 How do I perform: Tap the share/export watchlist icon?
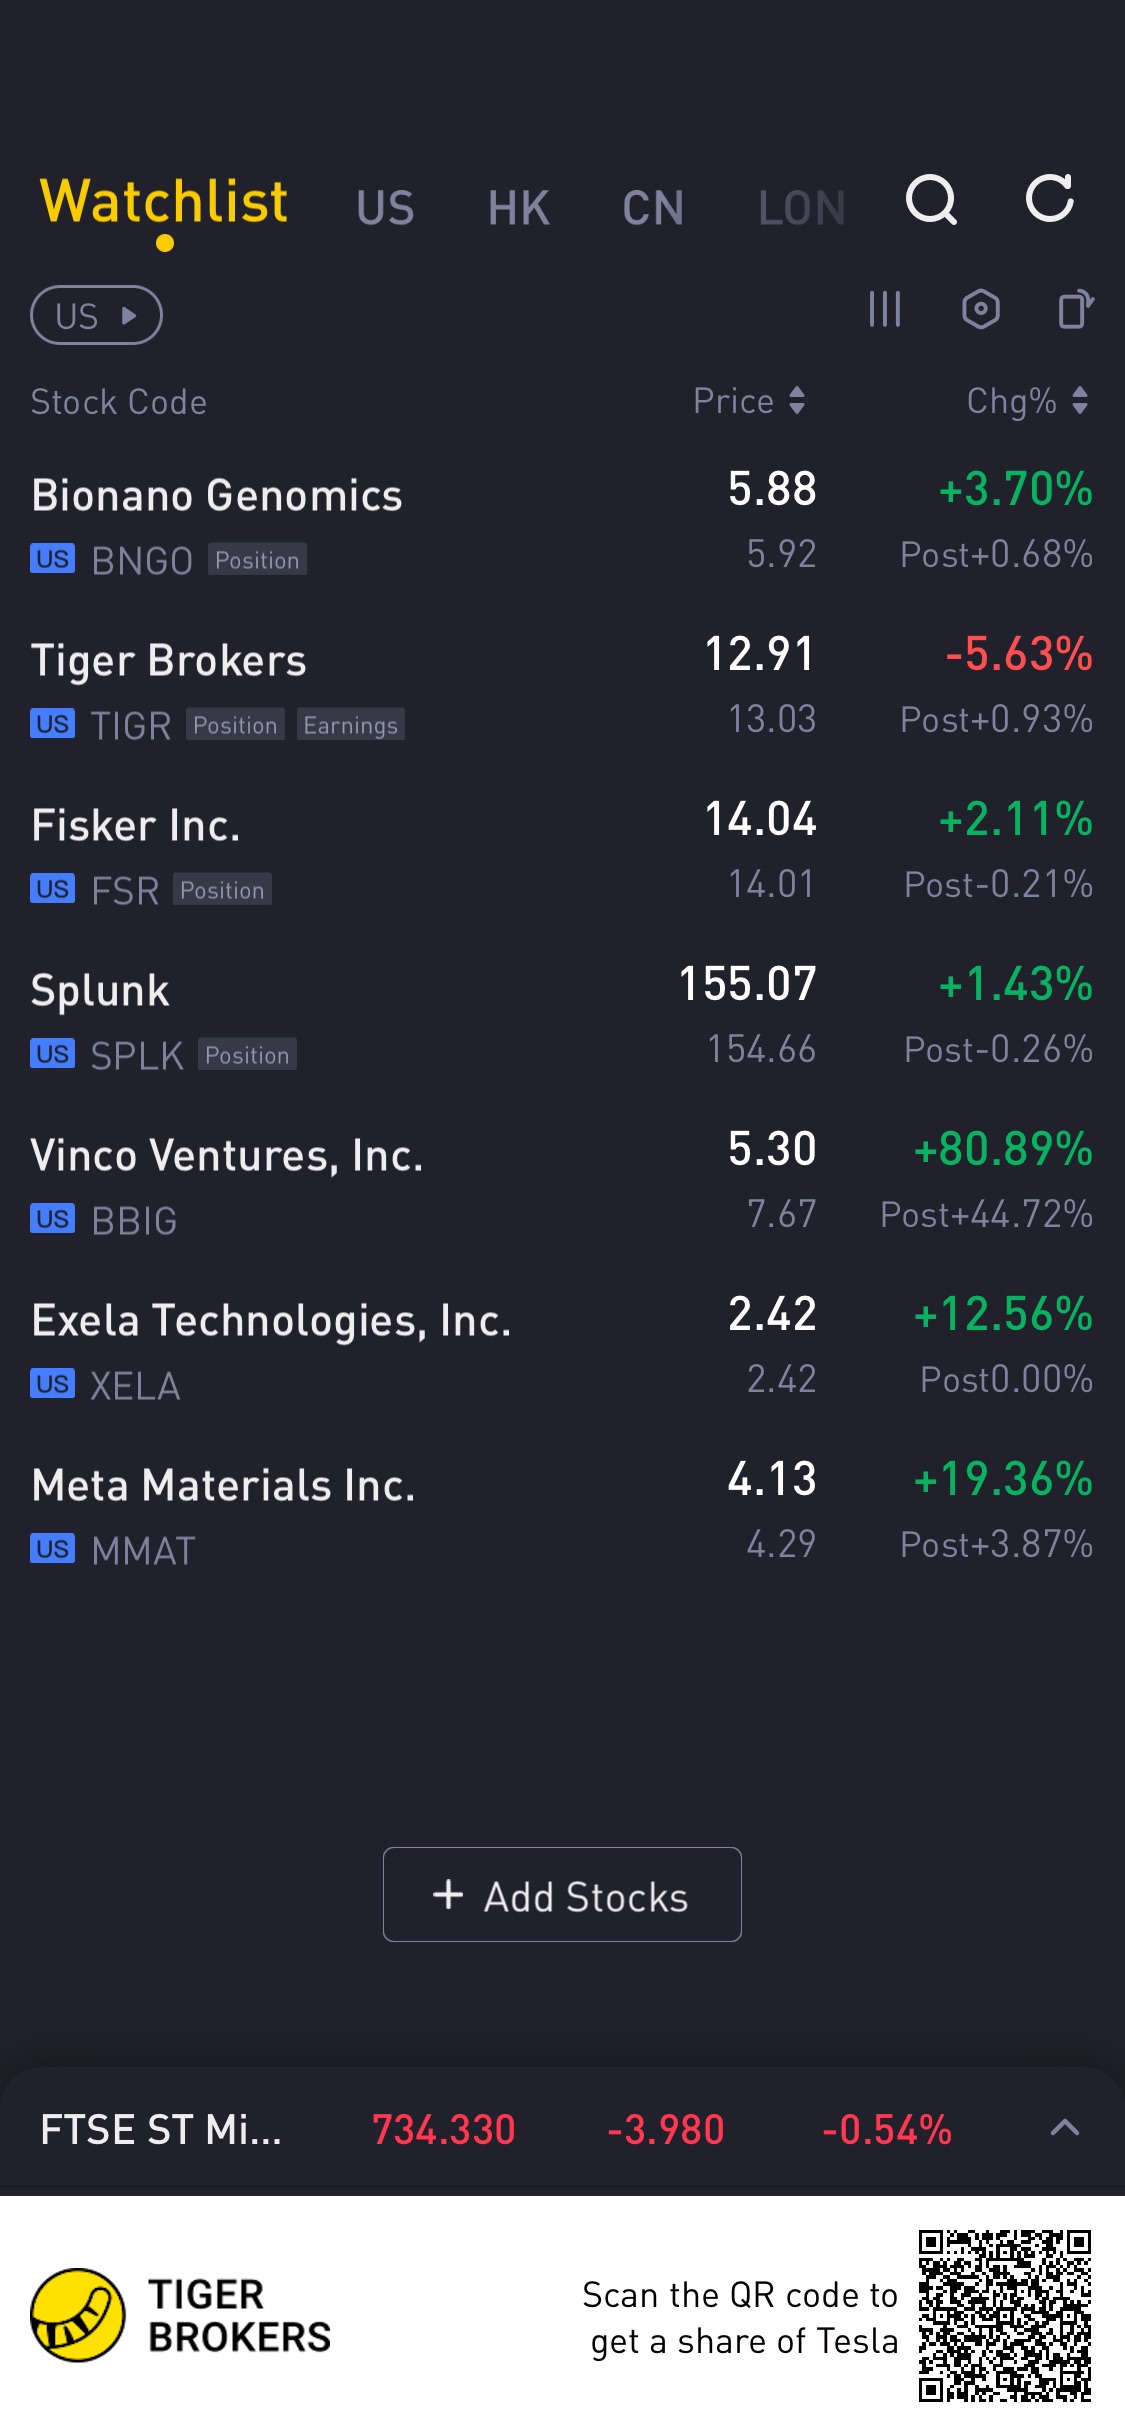[1076, 310]
